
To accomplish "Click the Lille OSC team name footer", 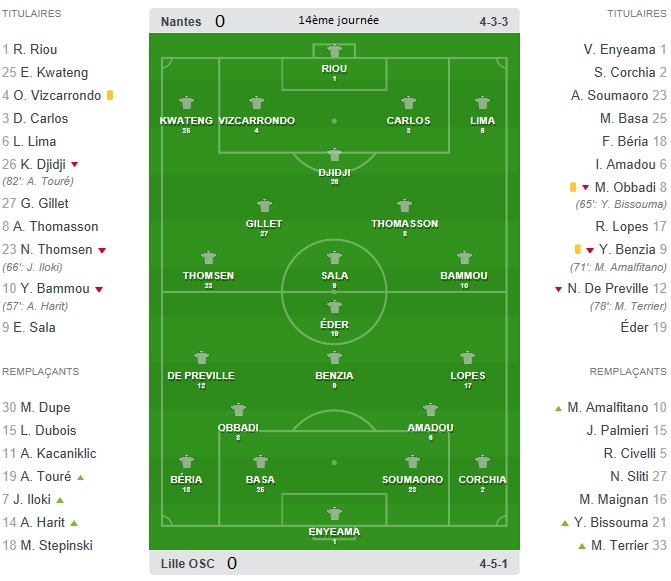I will (187, 563).
